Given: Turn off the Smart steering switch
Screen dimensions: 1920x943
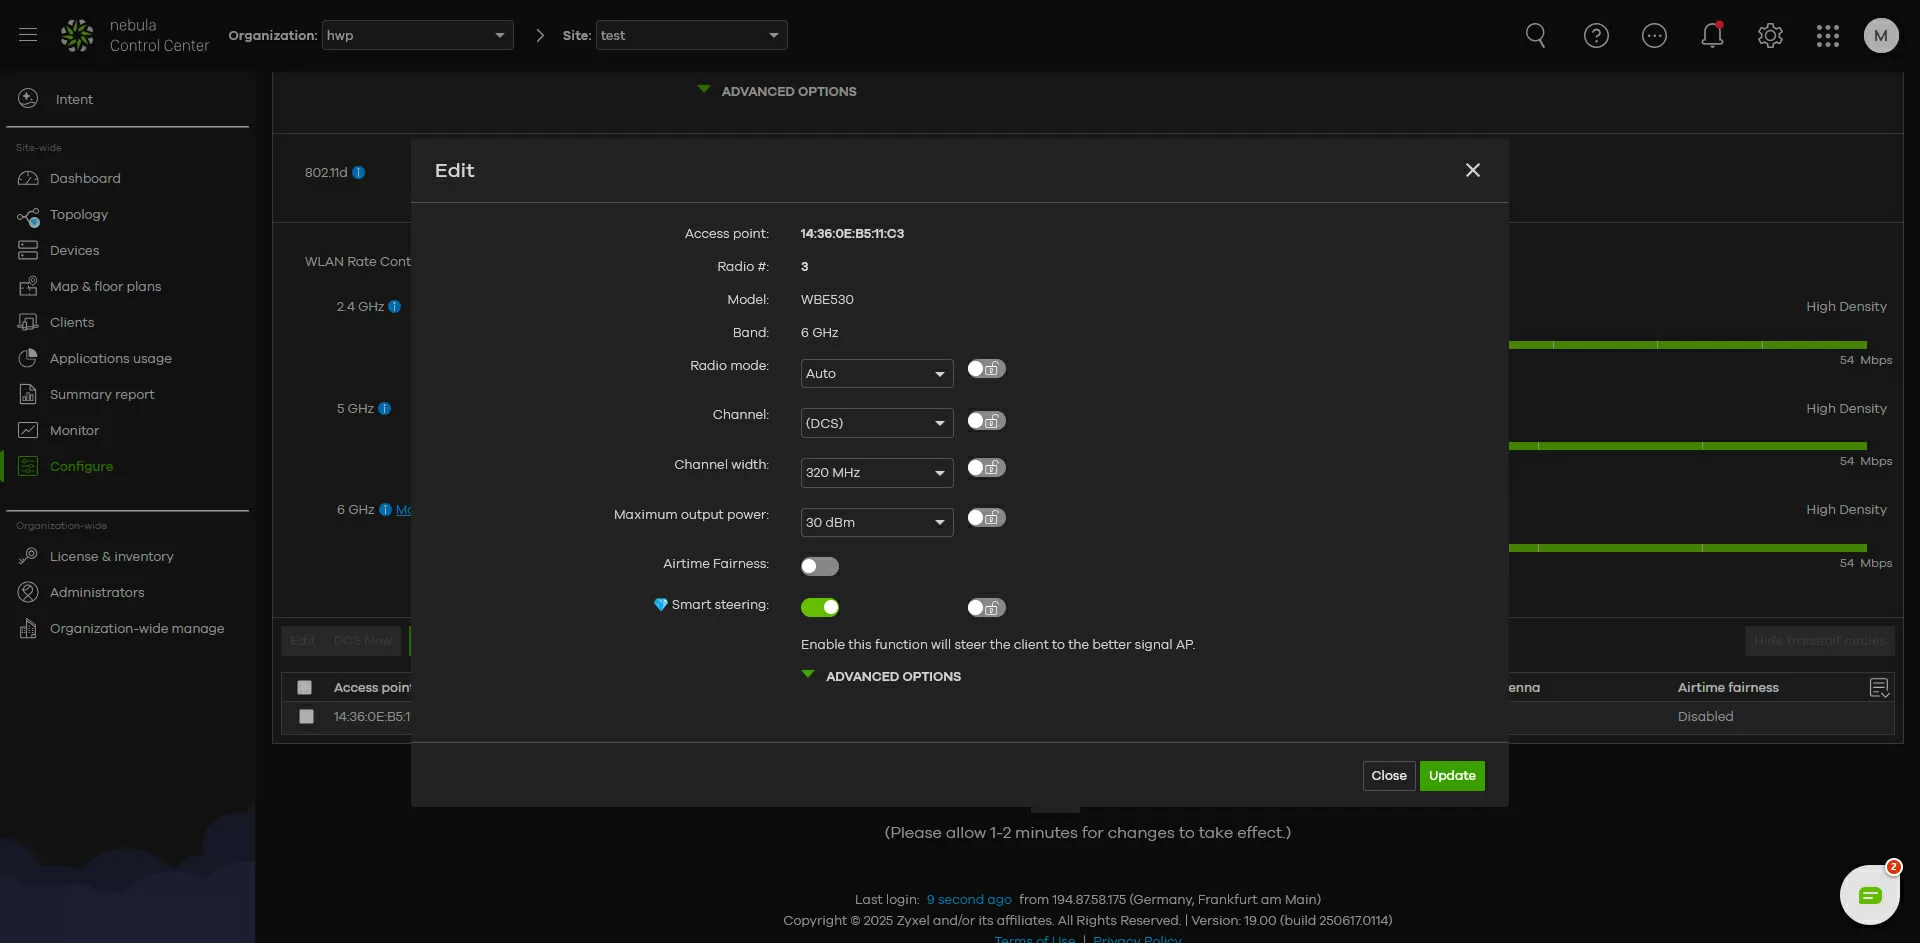Looking at the screenshot, I should (819, 608).
